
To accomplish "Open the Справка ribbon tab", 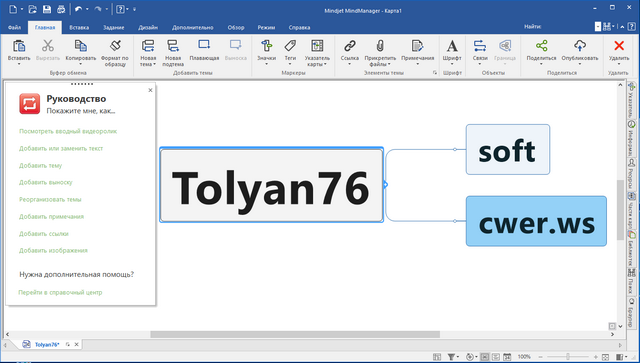I will click(x=299, y=27).
